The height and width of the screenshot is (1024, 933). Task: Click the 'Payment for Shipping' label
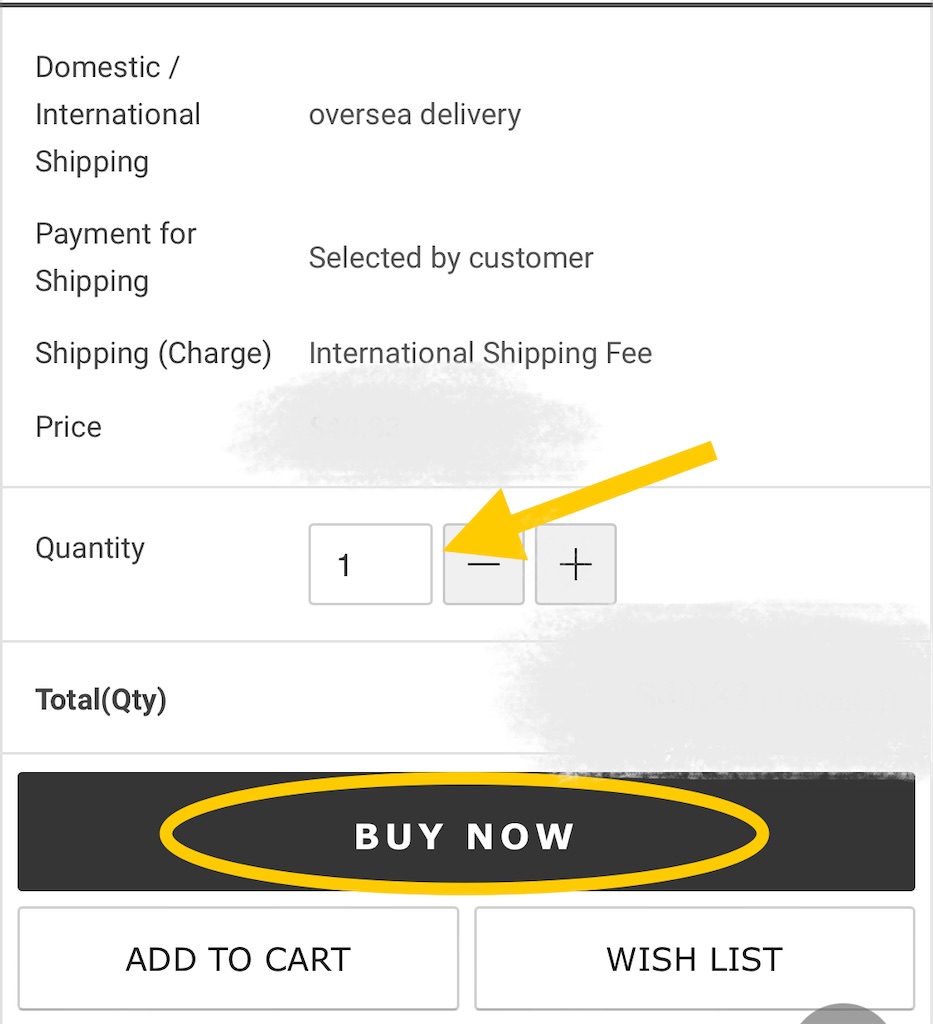pyautogui.click(x=116, y=257)
